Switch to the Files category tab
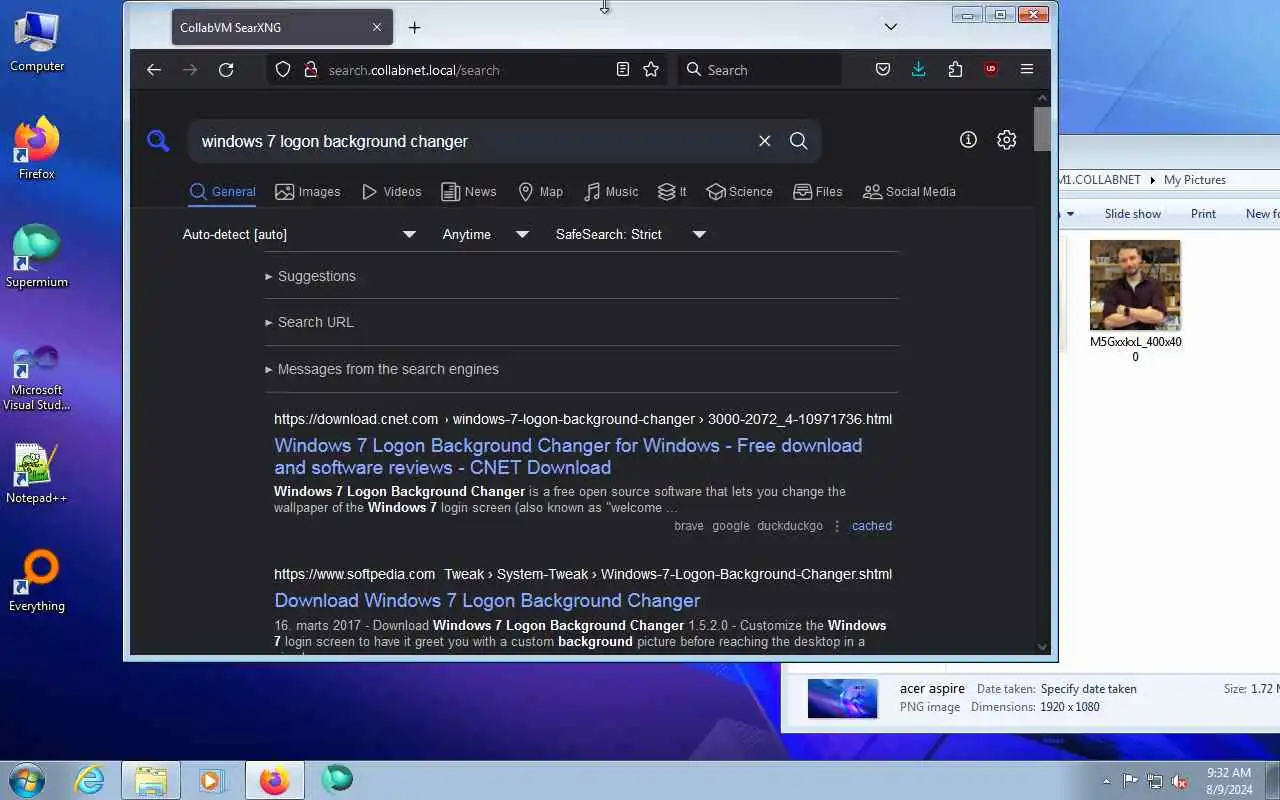 tap(817, 192)
